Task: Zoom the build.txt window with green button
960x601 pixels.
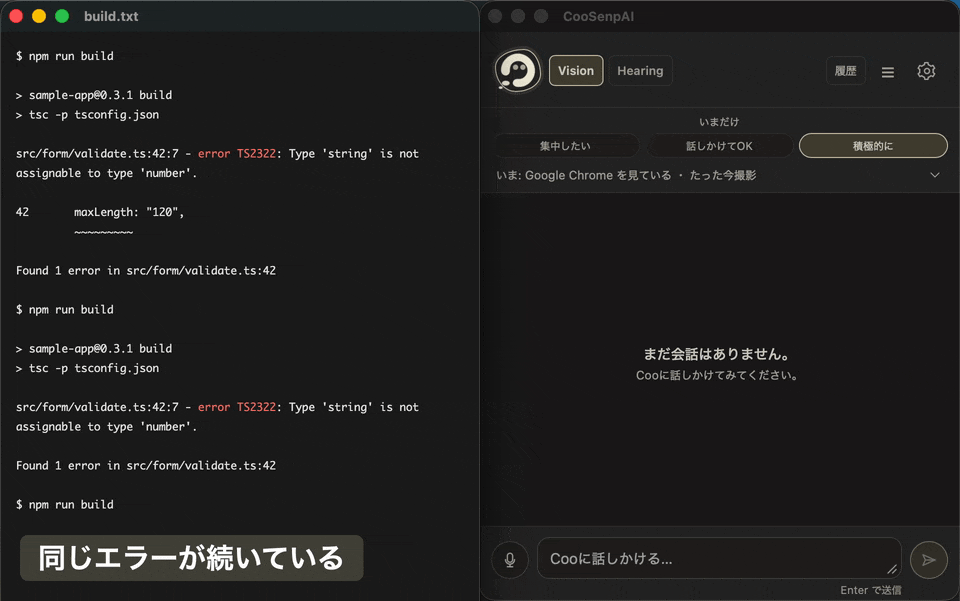Action: click(62, 16)
